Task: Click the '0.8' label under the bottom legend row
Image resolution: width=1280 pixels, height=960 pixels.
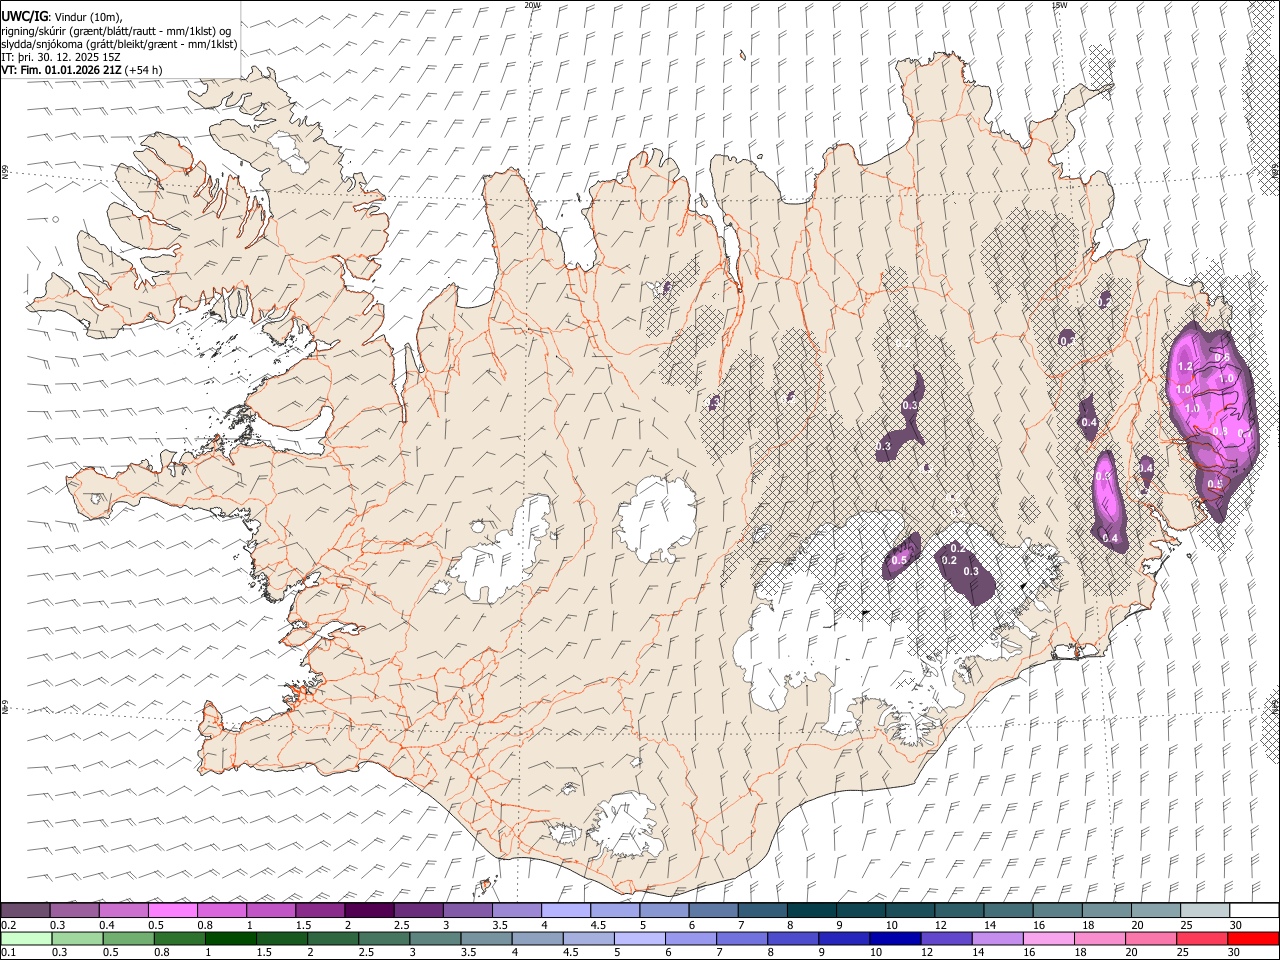Action: click(x=161, y=953)
